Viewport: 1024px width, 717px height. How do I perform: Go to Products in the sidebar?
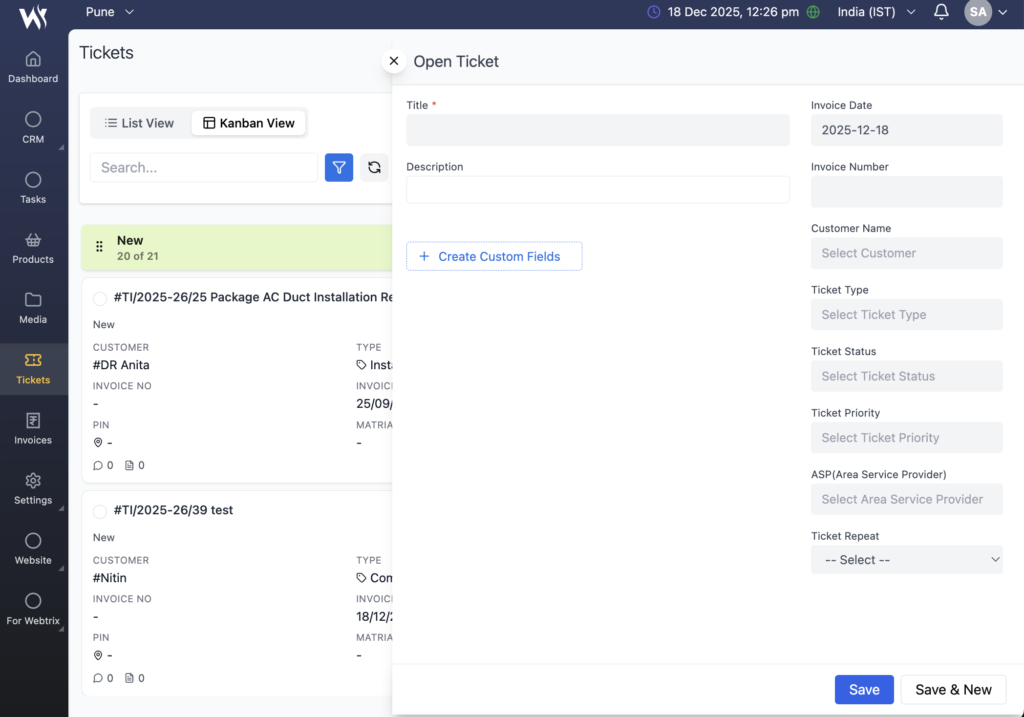point(33,248)
